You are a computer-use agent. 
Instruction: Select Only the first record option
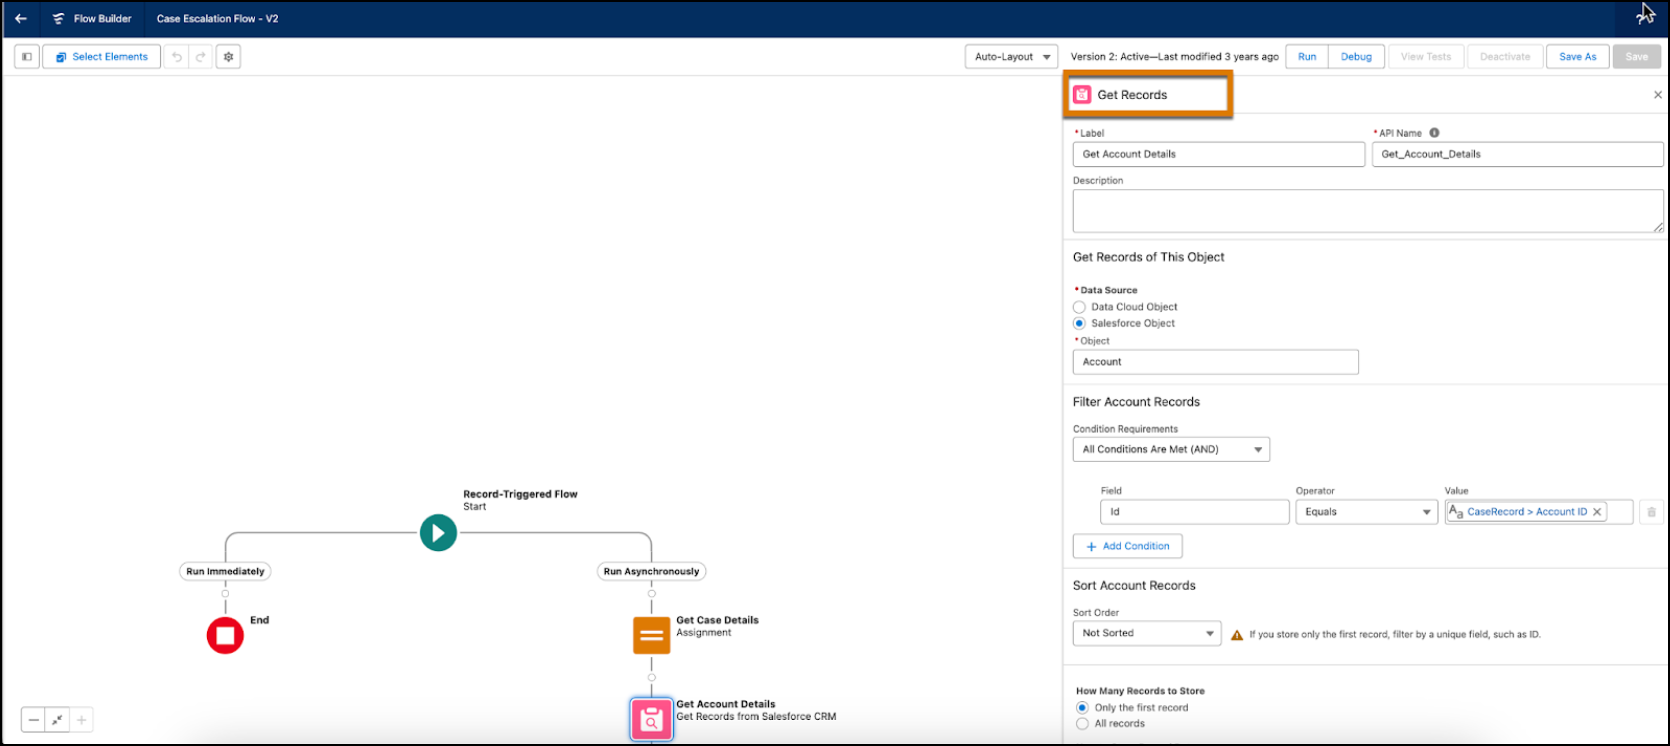point(1082,708)
